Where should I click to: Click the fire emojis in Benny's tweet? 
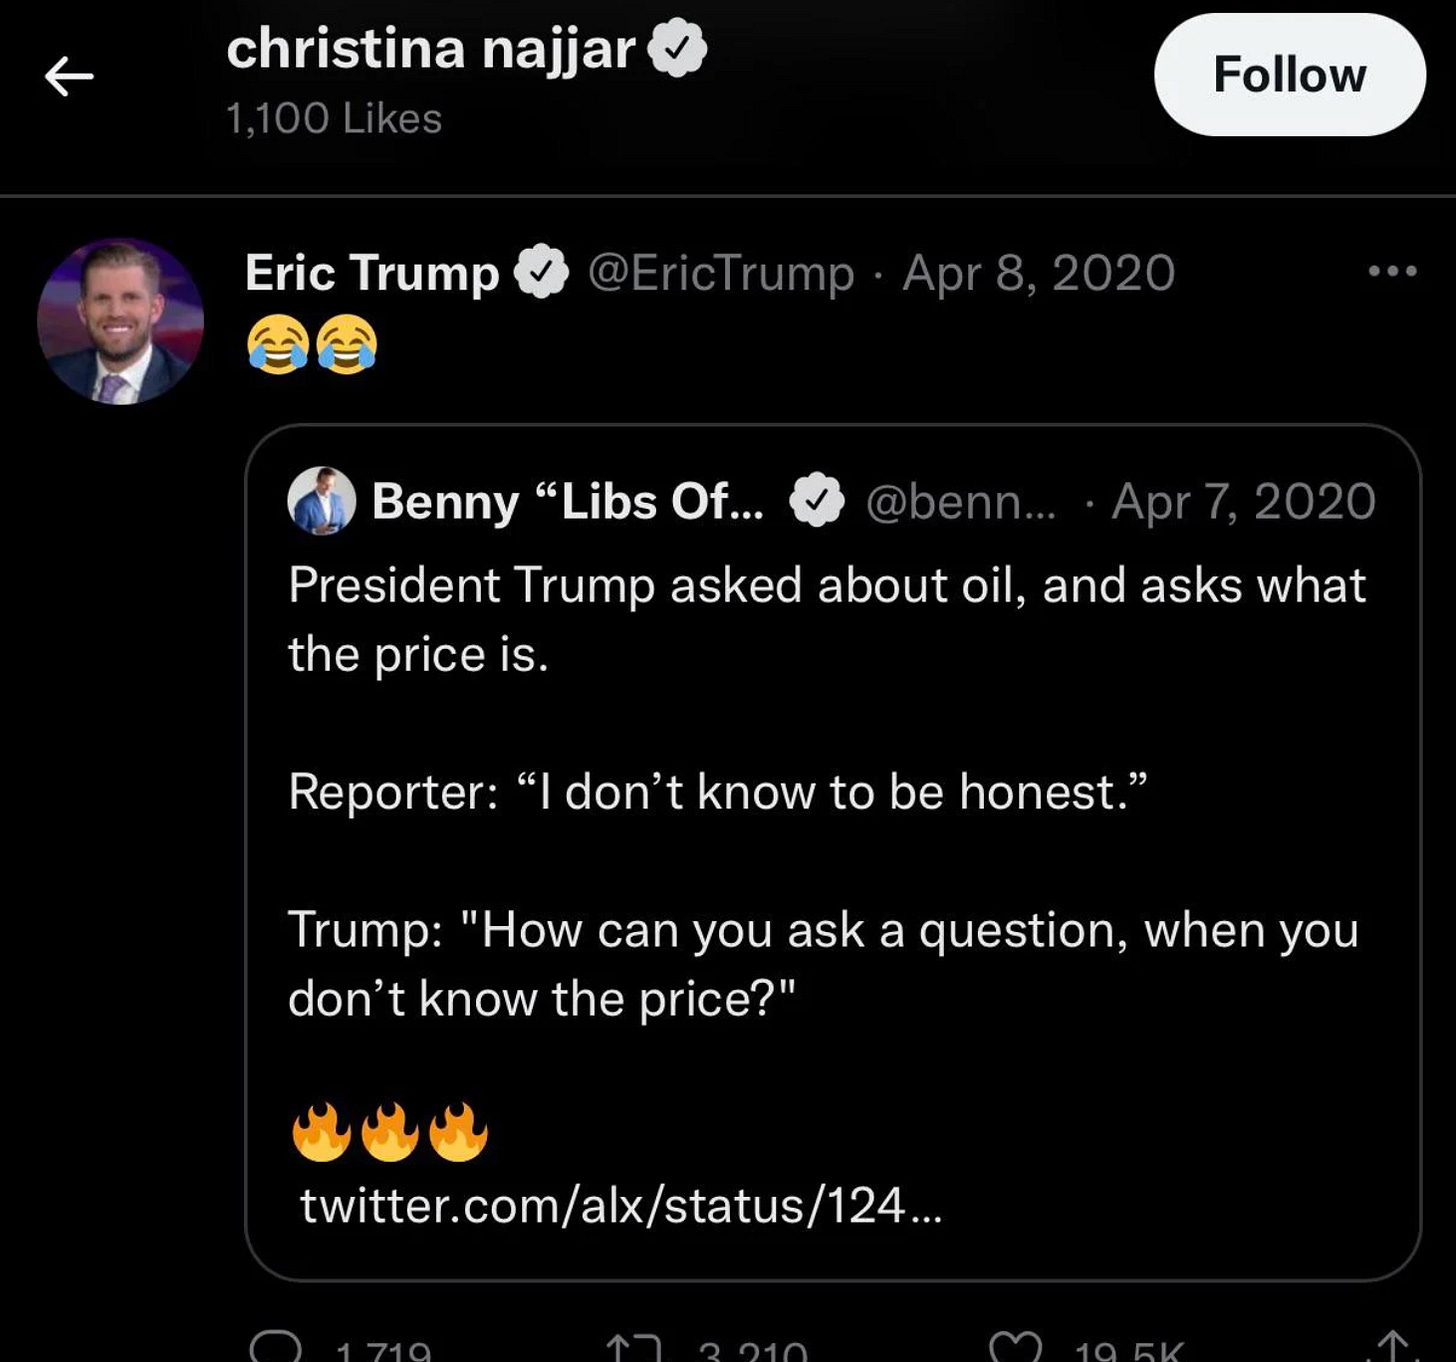390,1131
